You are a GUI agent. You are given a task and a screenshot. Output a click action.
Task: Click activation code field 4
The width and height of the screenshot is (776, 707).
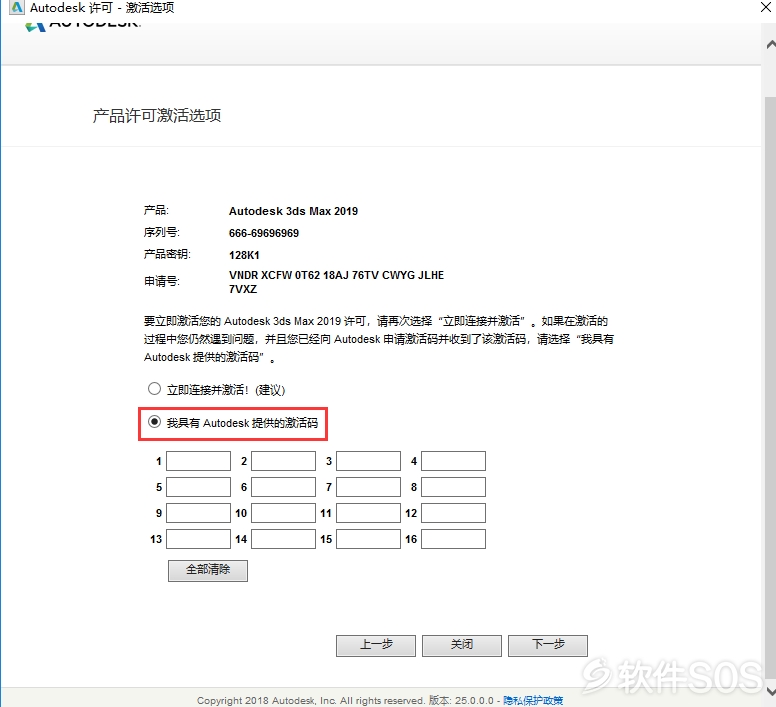[453, 461]
